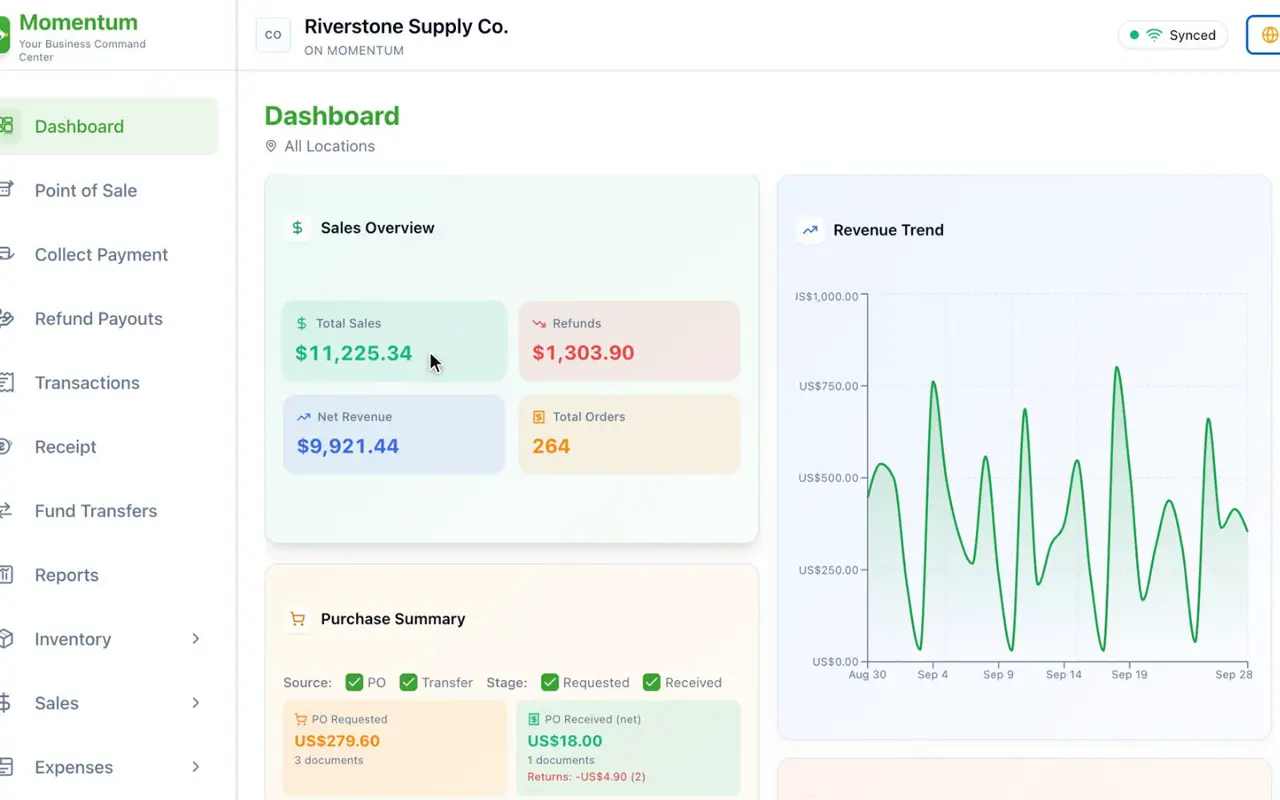Click the receipt icon in Total Orders card

tap(539, 417)
